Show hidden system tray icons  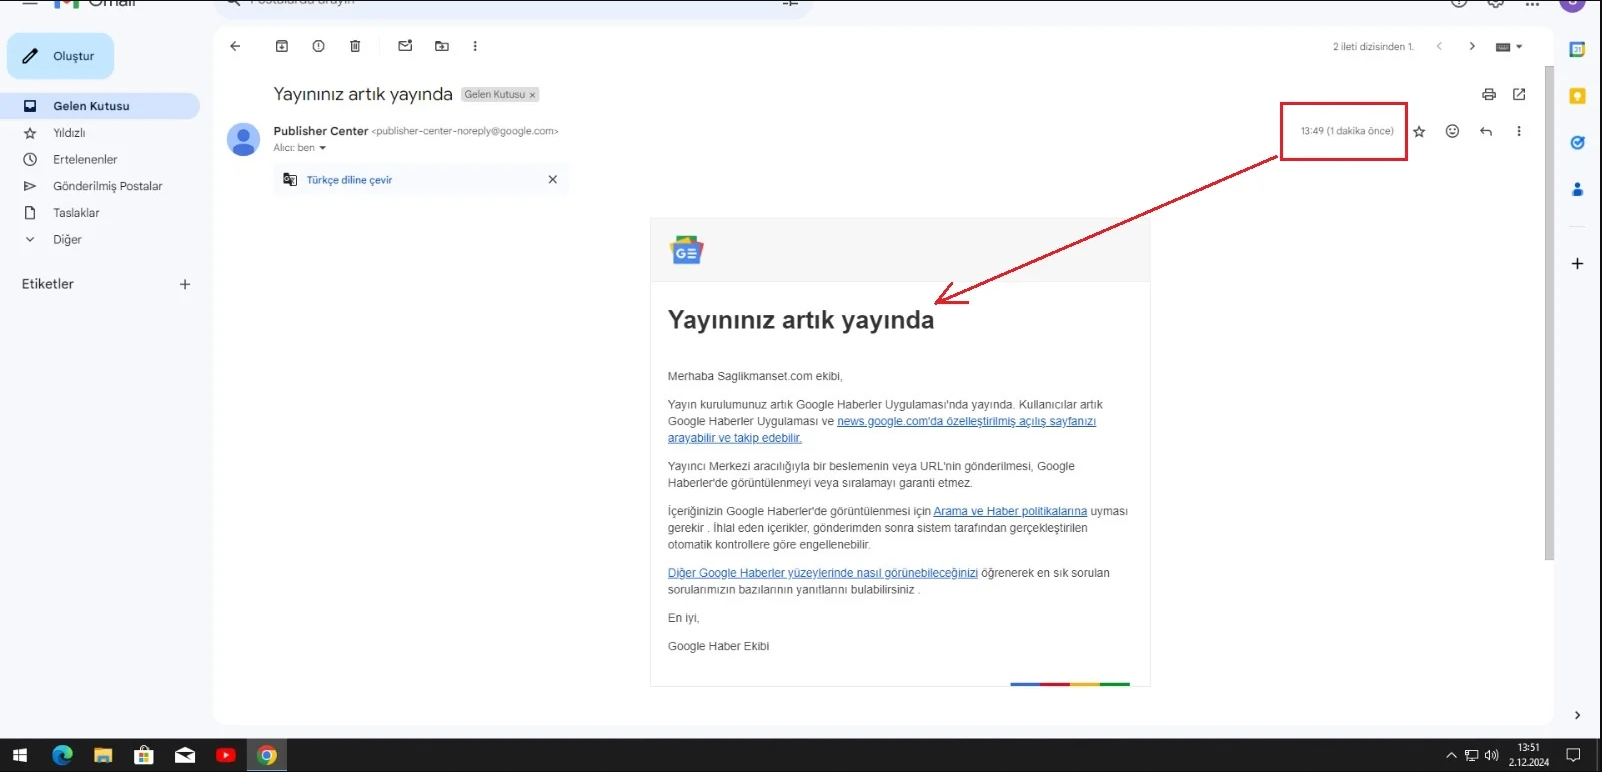pyautogui.click(x=1451, y=755)
